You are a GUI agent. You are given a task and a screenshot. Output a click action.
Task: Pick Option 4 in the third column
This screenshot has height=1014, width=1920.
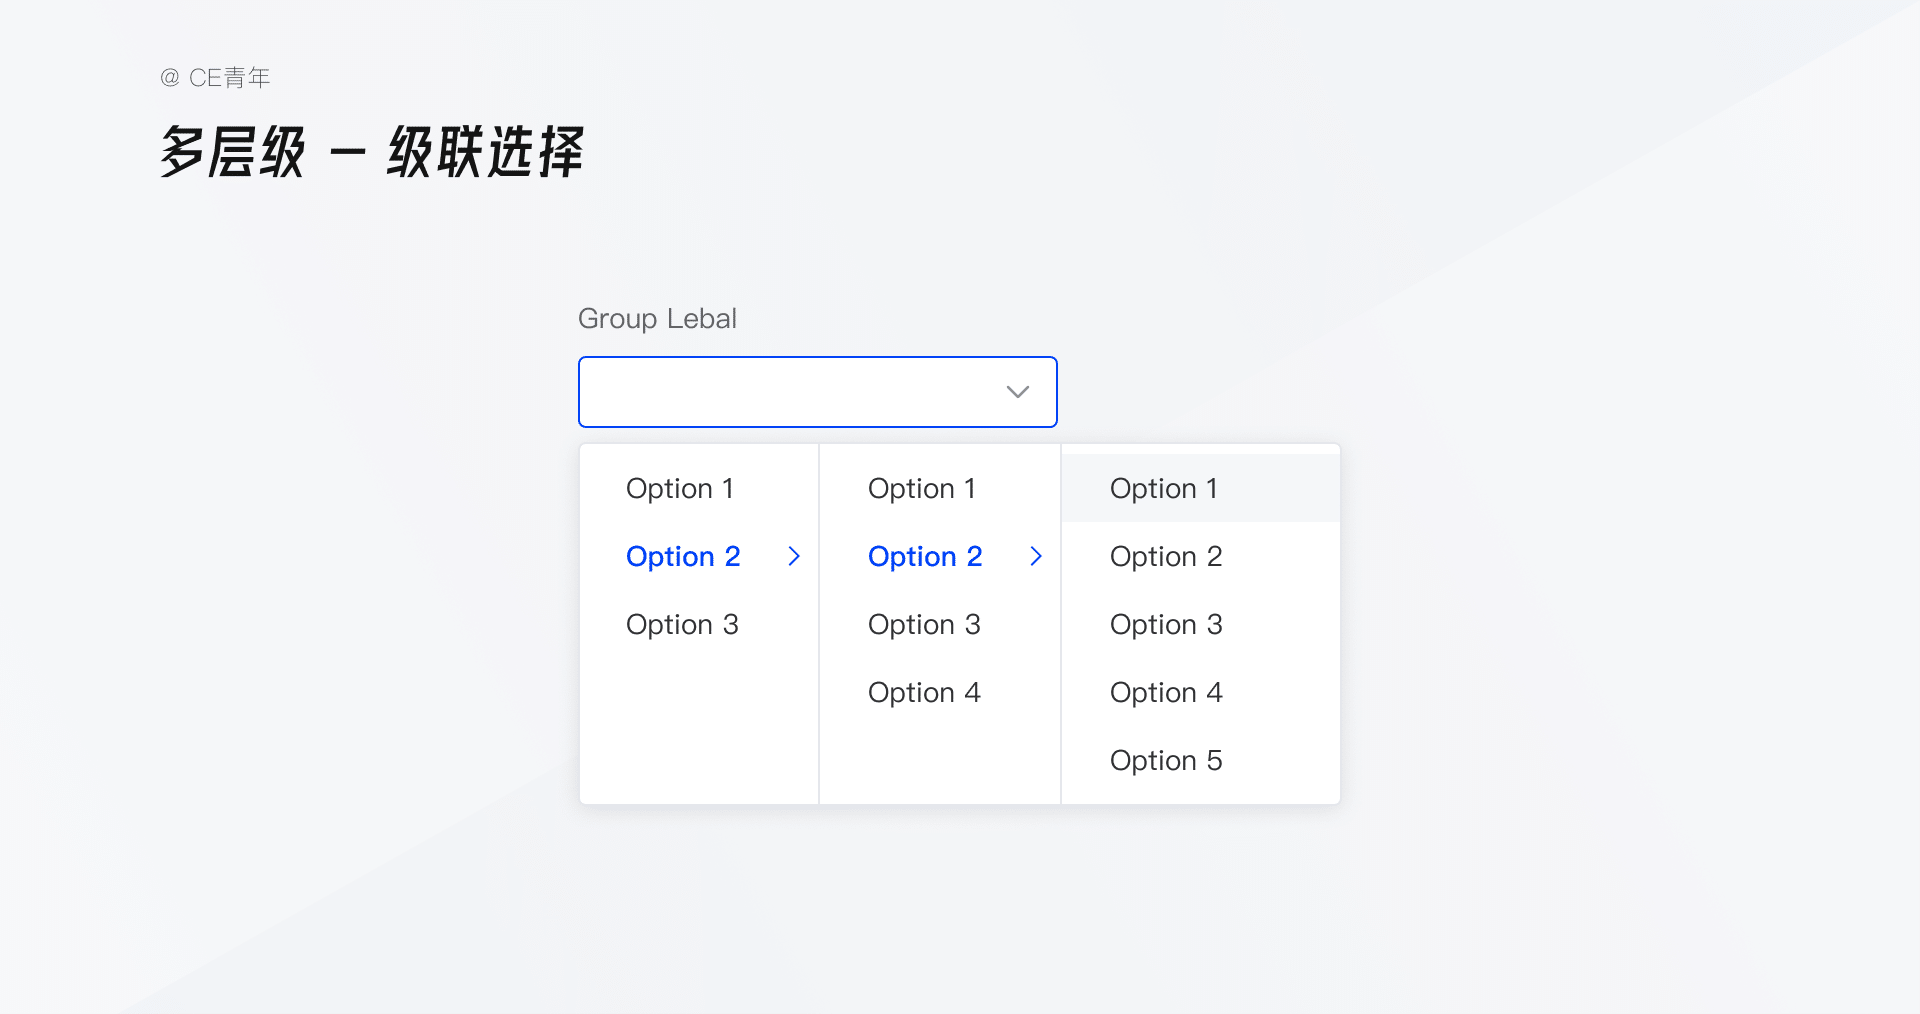pyautogui.click(x=1166, y=692)
